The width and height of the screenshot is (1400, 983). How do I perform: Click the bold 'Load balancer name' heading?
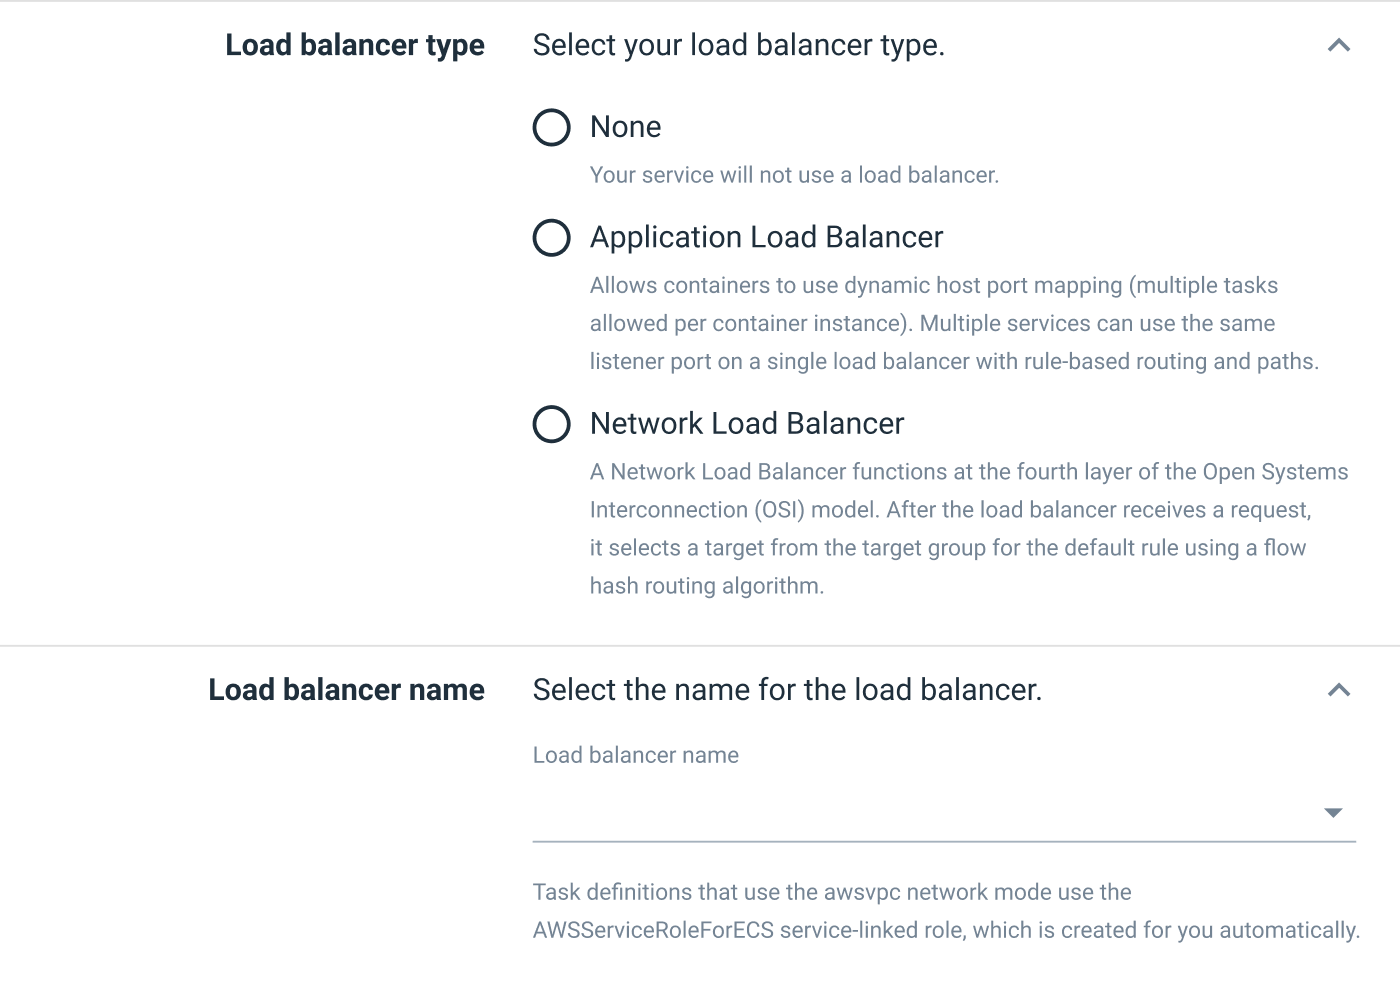346,690
